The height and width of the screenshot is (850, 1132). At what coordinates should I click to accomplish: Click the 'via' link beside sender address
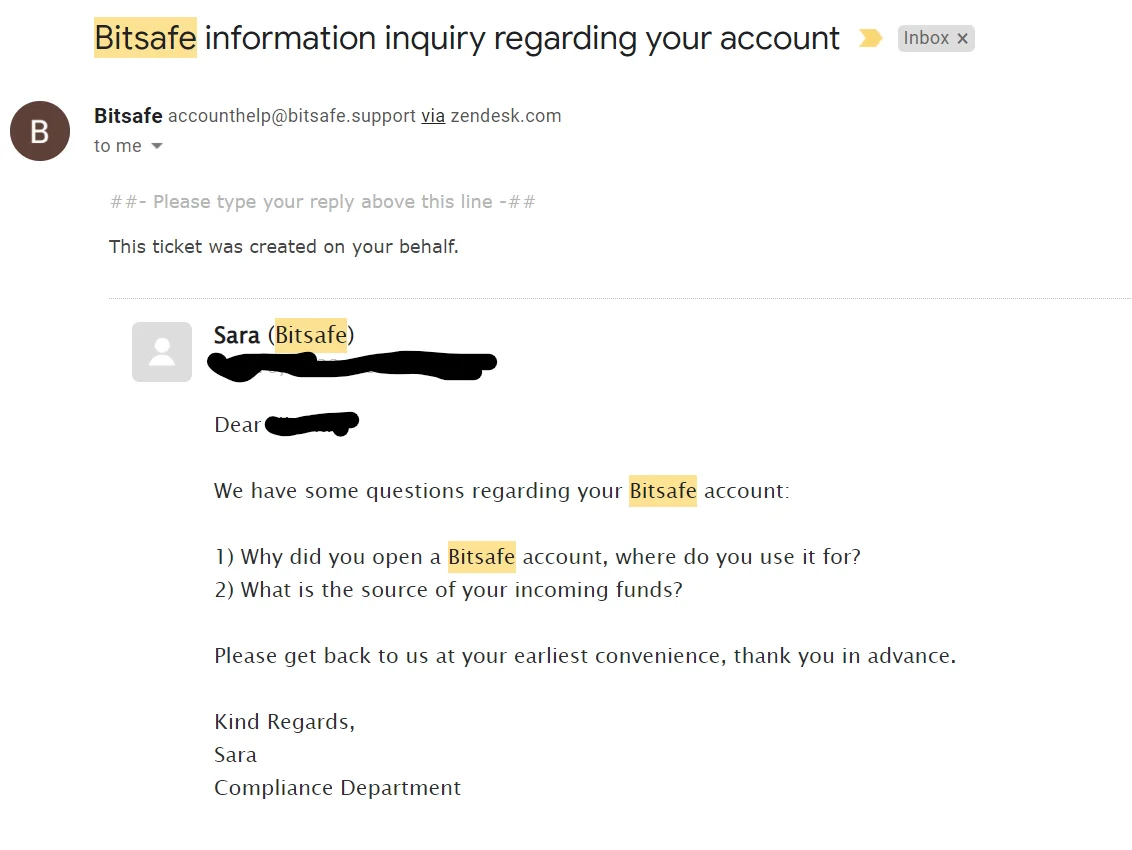coord(433,116)
